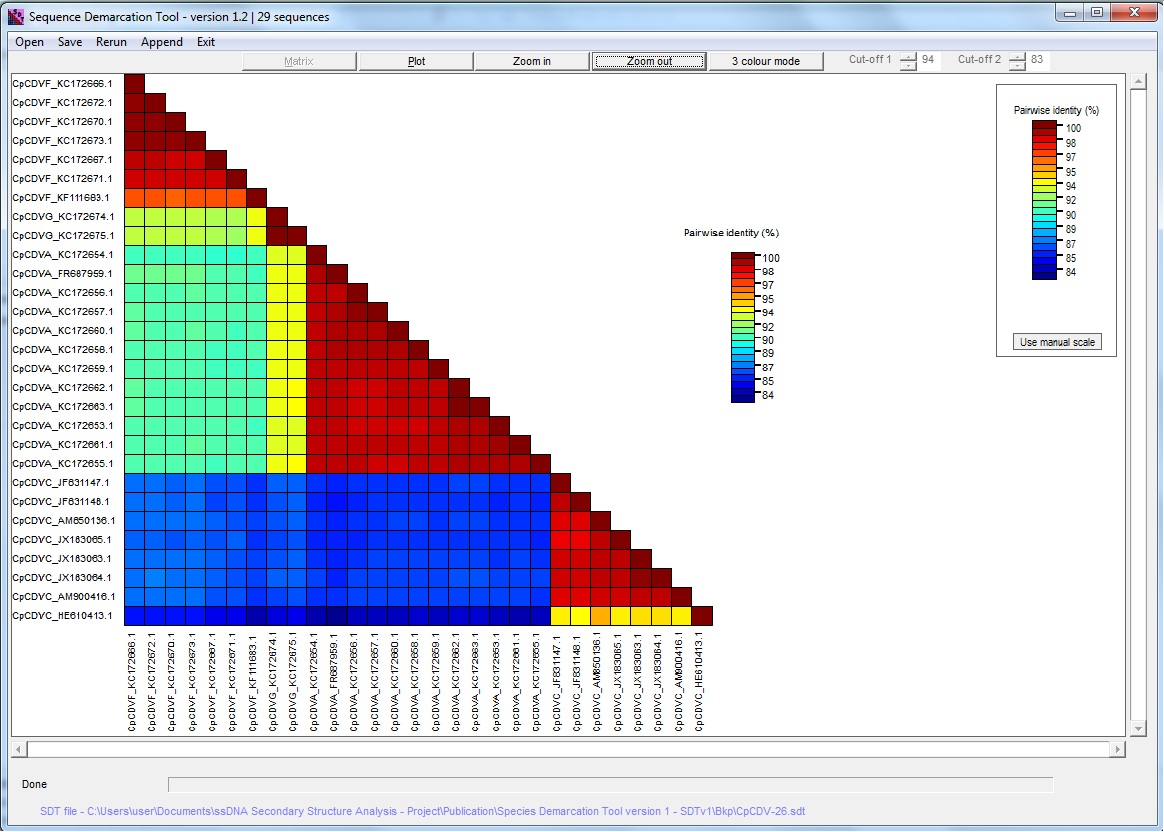Click the Cut-off 1 value field showing 94
The image size is (1164, 832).
click(x=928, y=60)
